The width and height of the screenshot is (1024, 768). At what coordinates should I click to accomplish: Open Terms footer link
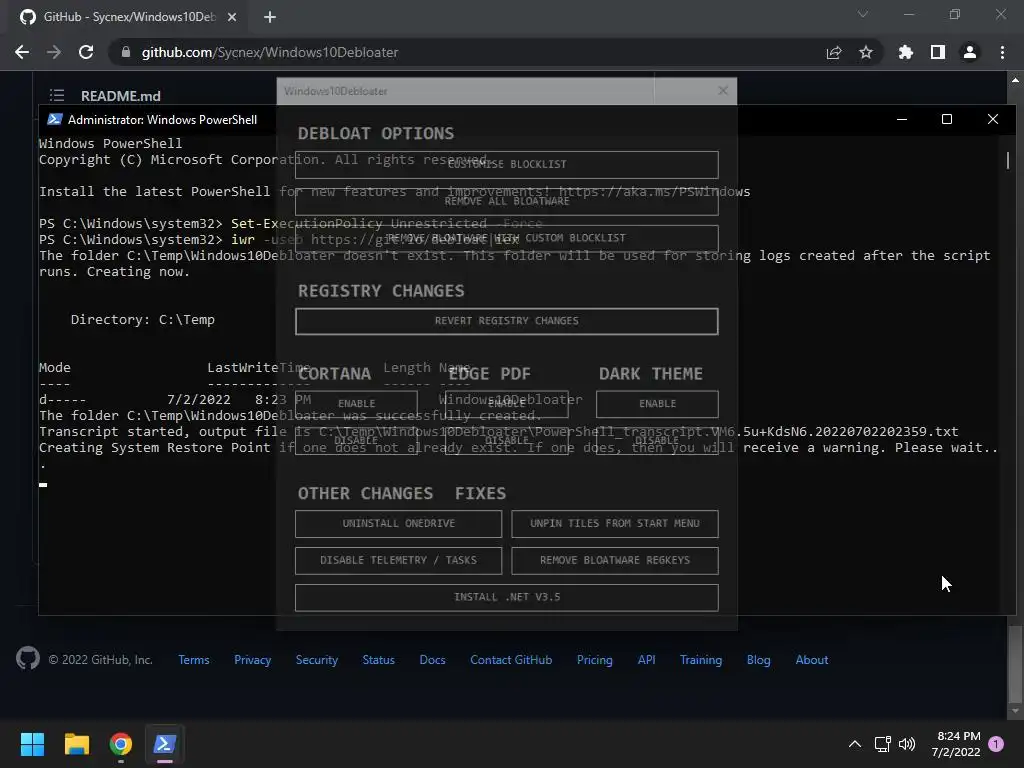(194, 660)
